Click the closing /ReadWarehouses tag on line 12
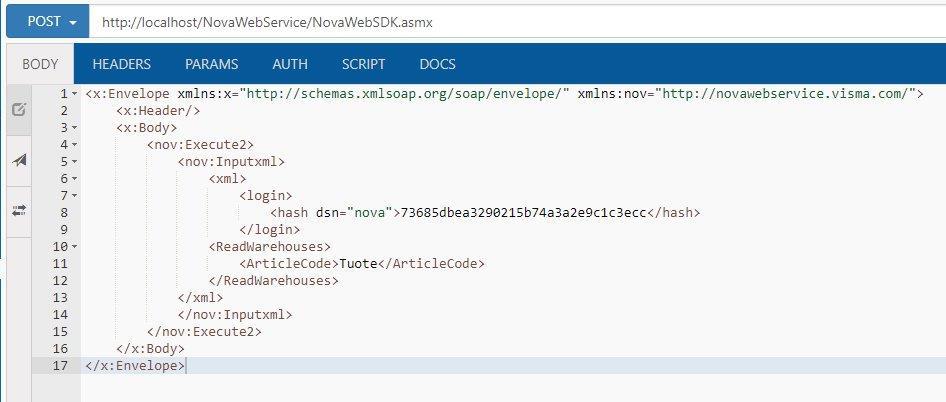The width and height of the screenshot is (946, 402). point(273,281)
